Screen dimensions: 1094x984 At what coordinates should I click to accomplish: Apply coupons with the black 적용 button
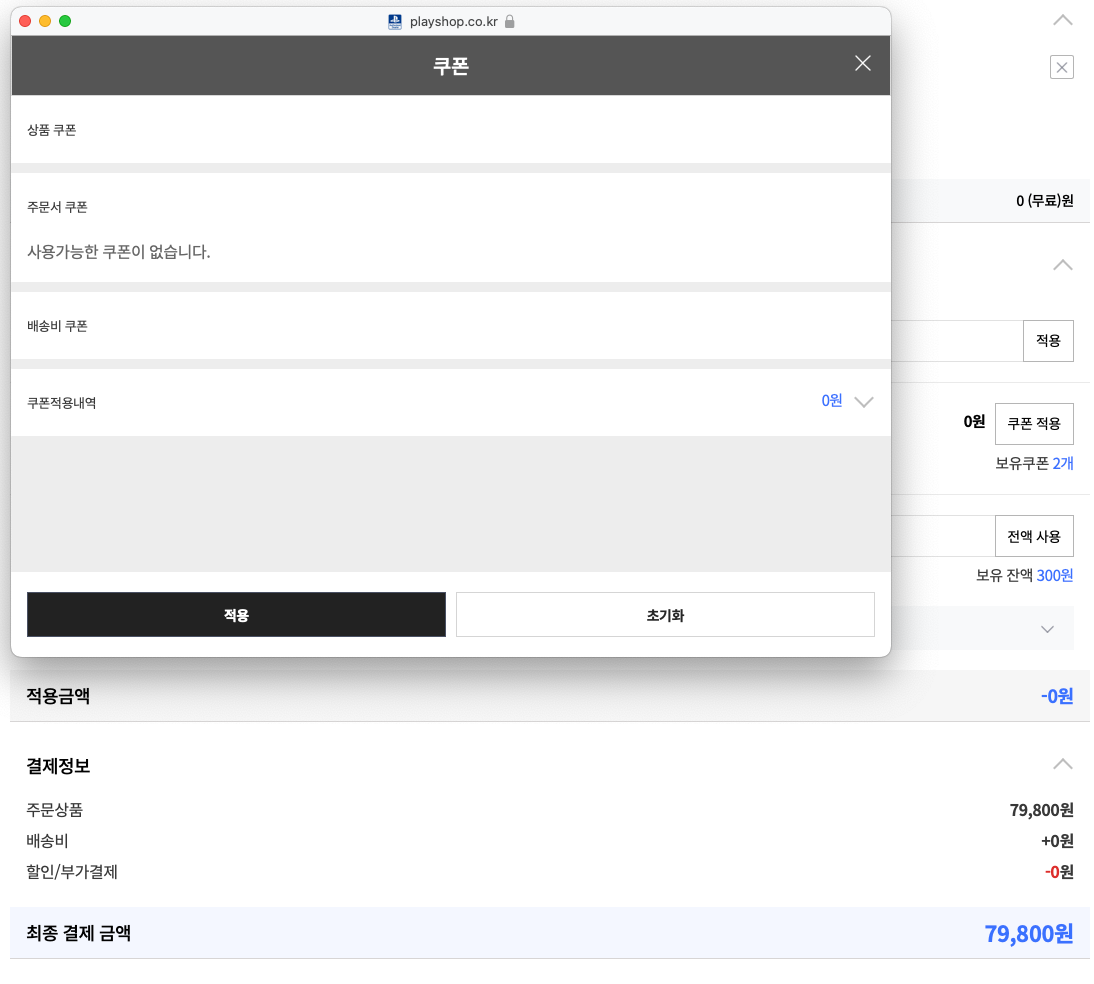click(236, 615)
